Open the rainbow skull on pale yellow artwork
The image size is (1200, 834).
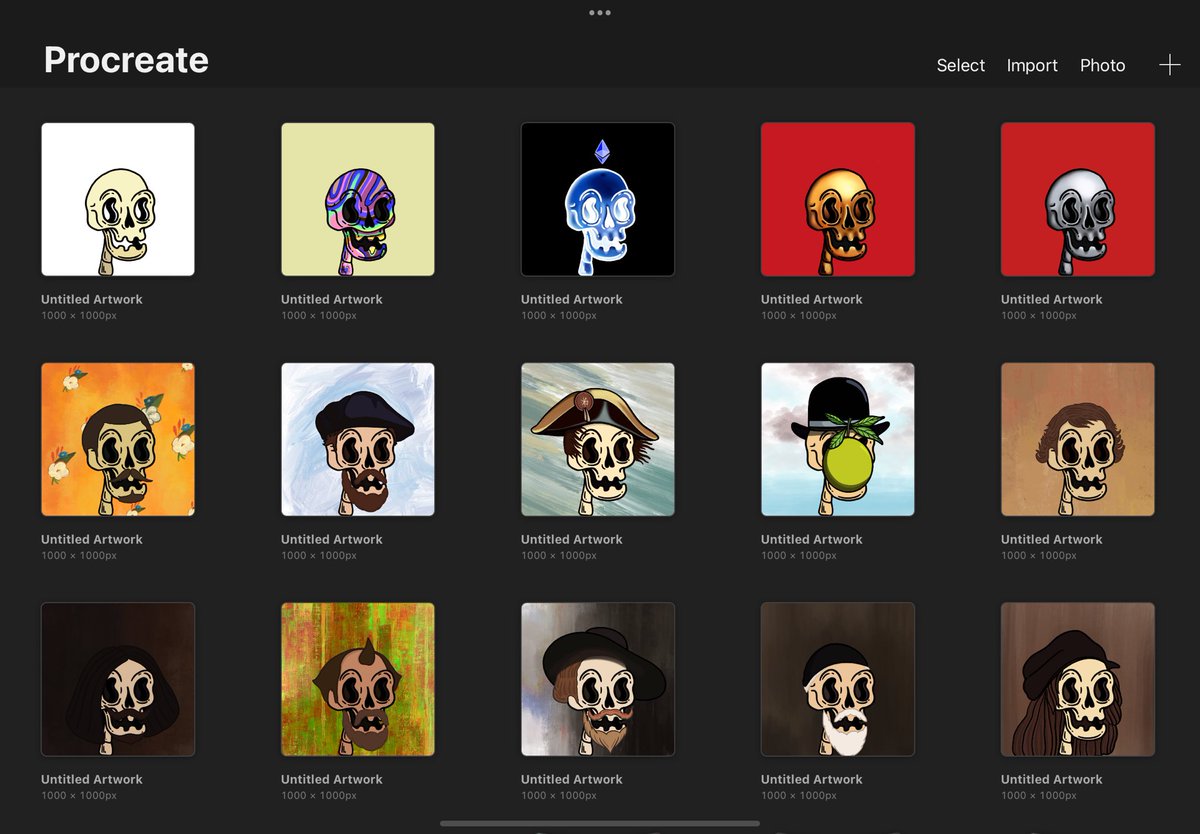point(358,199)
